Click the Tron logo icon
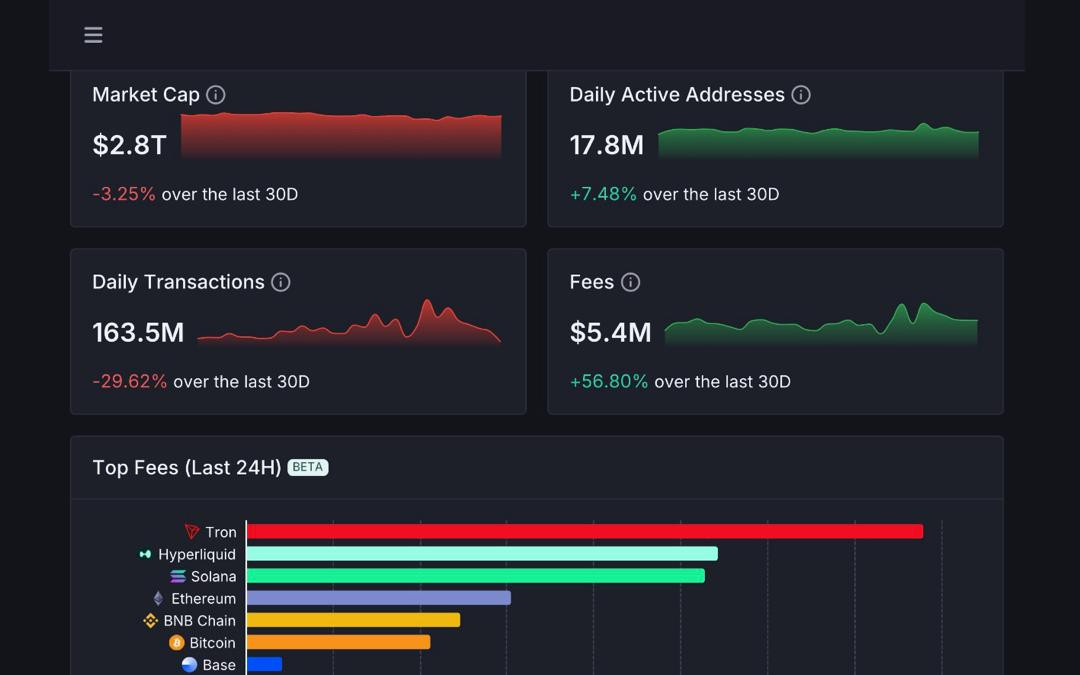This screenshot has height=675, width=1080. [192, 532]
